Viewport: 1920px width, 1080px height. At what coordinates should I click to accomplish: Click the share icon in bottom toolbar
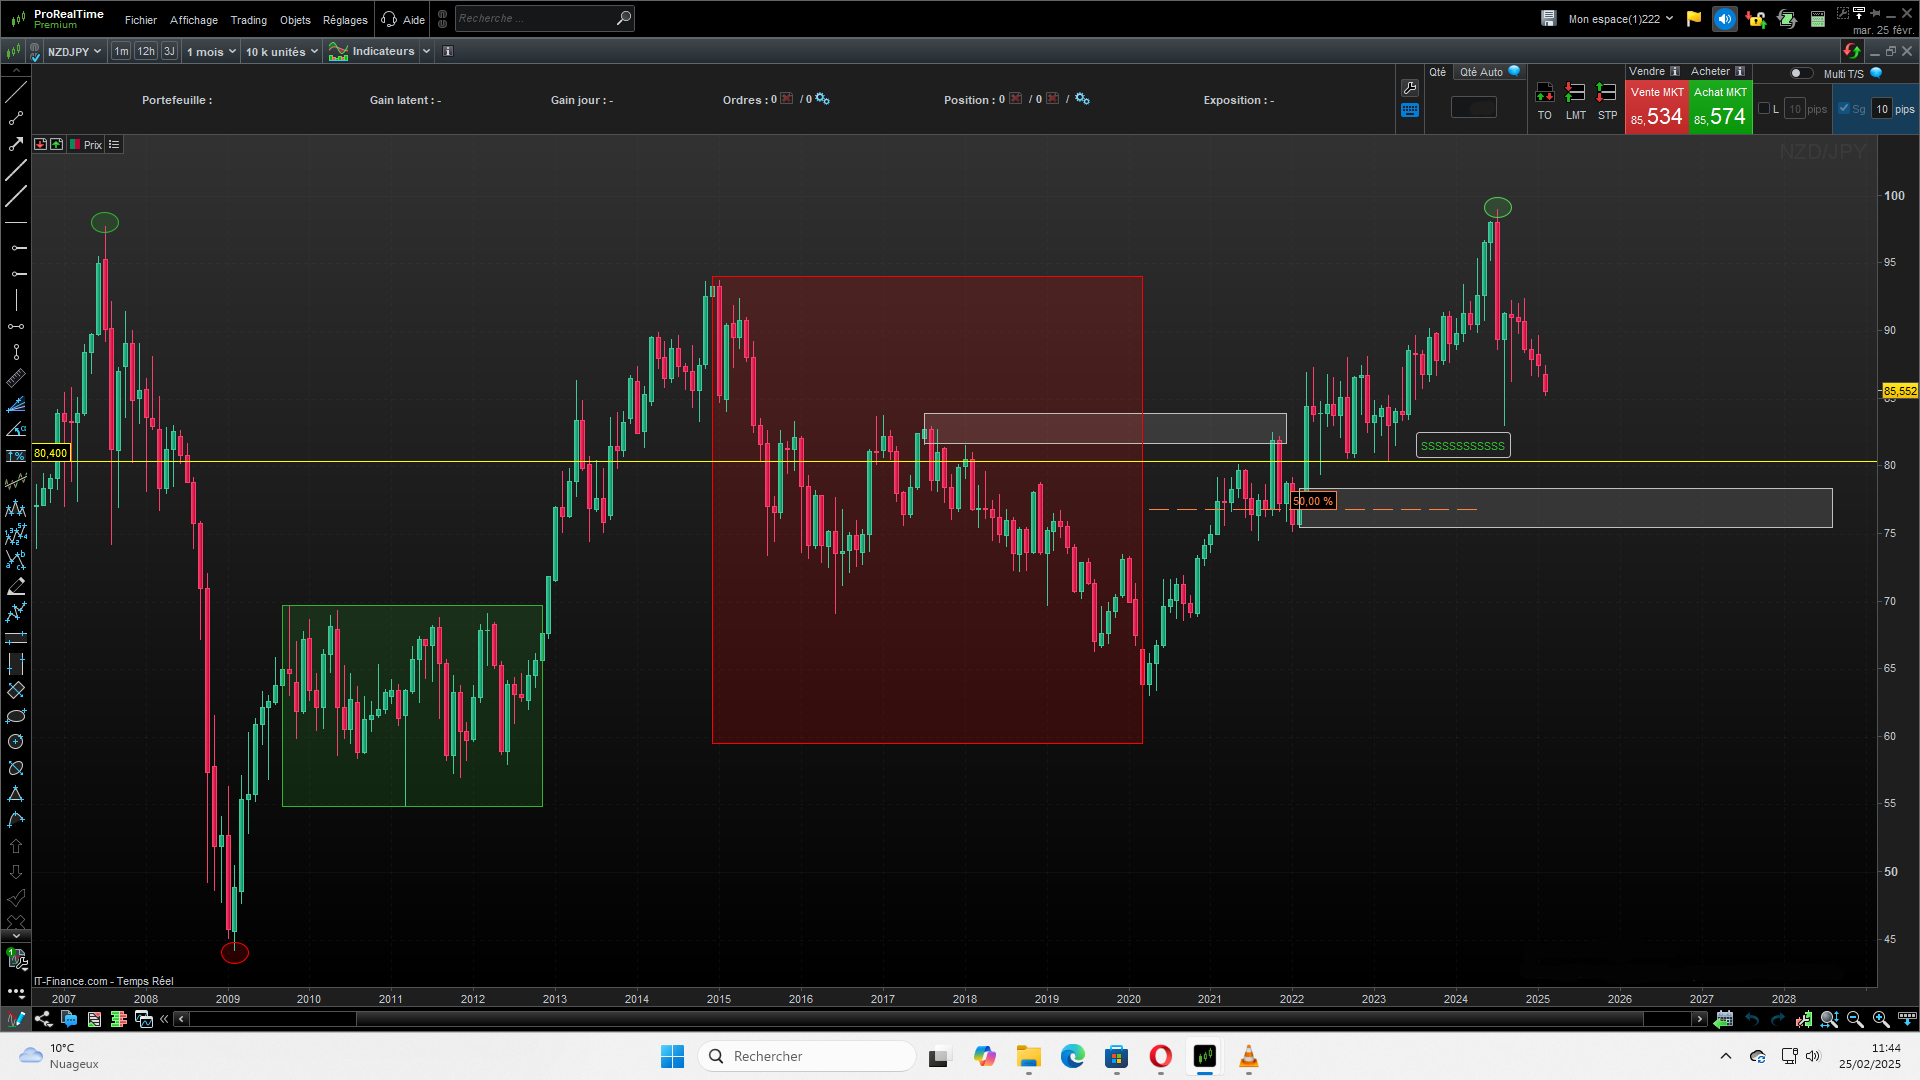pyautogui.click(x=43, y=1019)
